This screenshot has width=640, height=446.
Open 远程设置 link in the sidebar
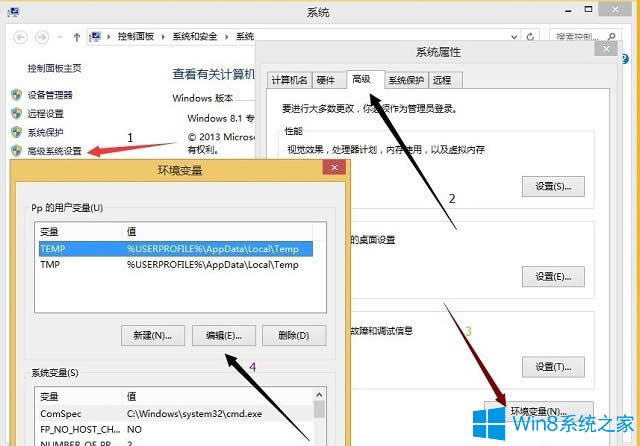[x=45, y=114]
